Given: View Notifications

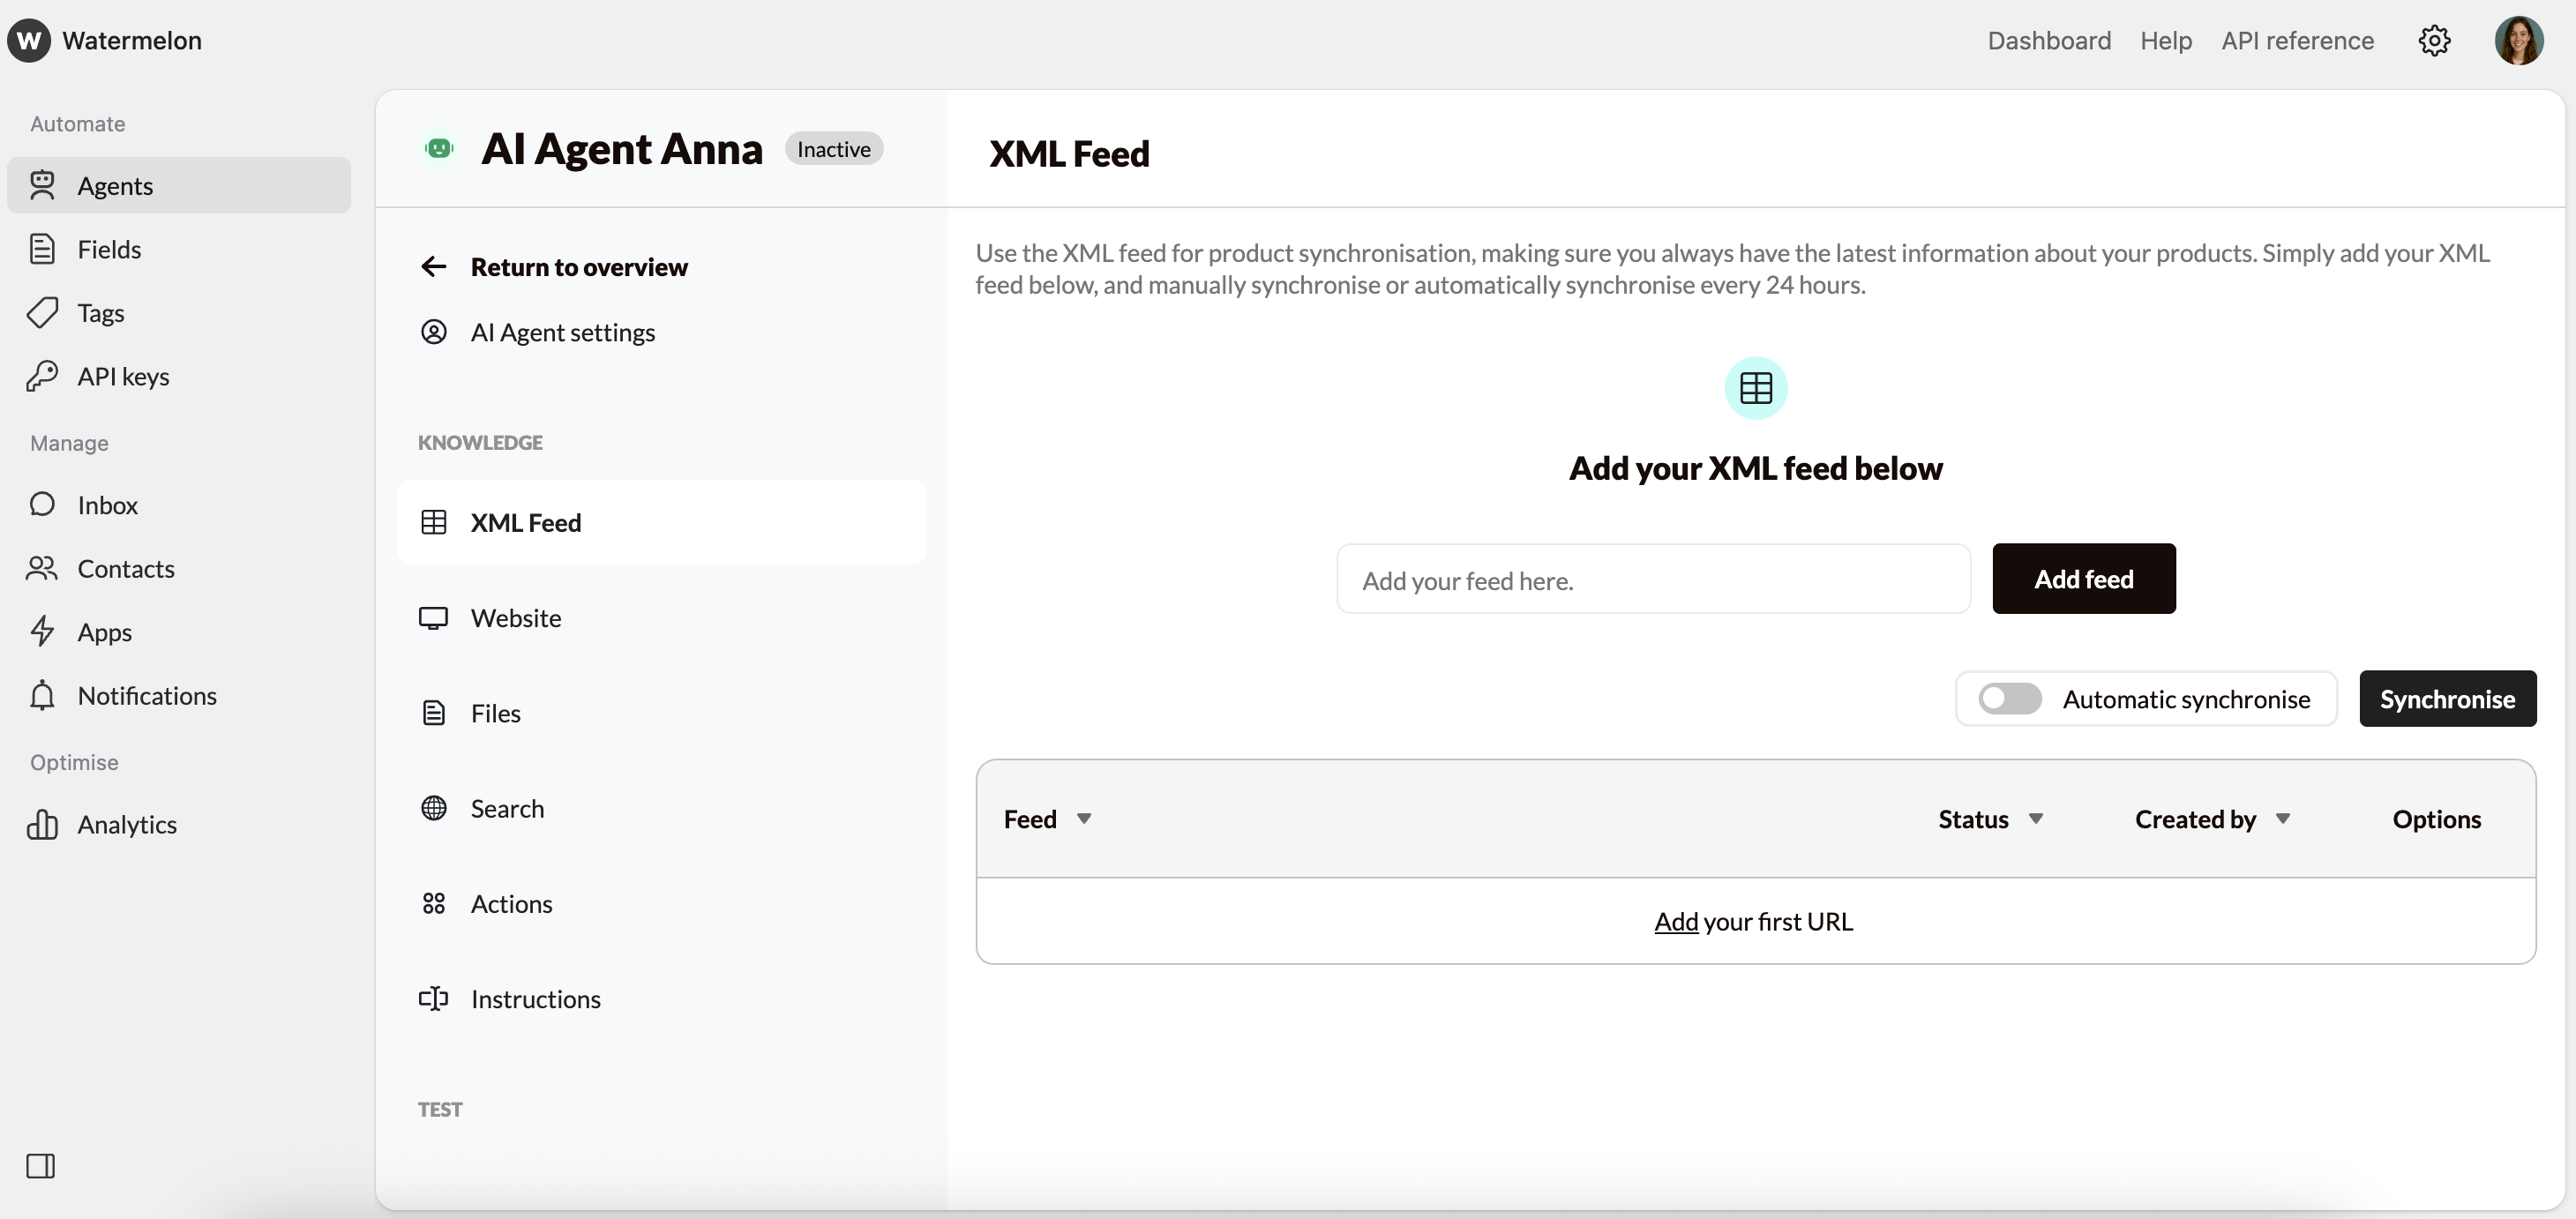Looking at the screenshot, I should click(147, 695).
